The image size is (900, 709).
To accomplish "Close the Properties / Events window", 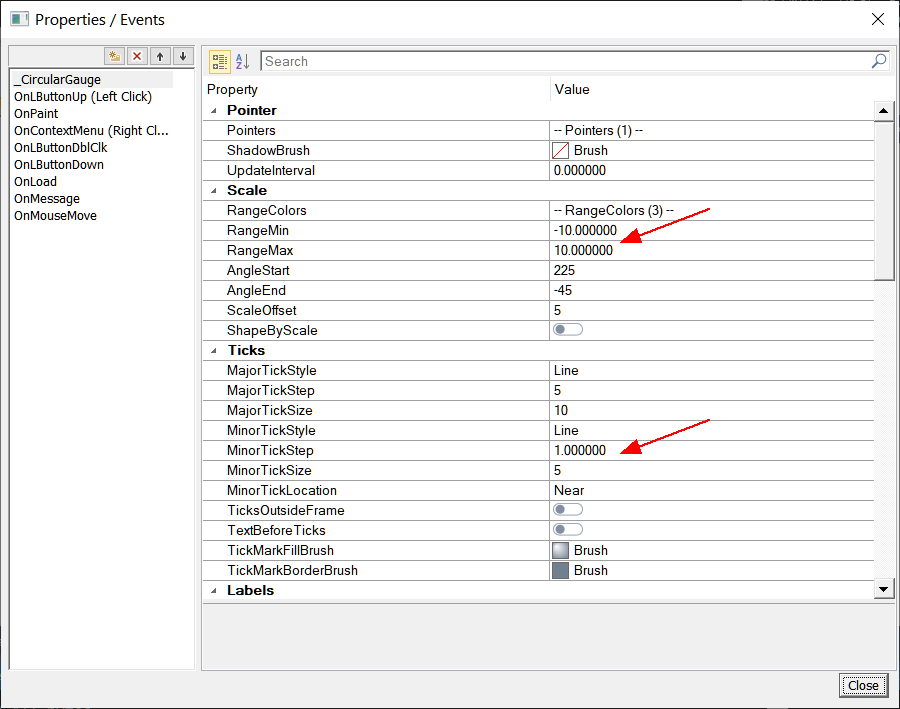I will [x=878, y=19].
